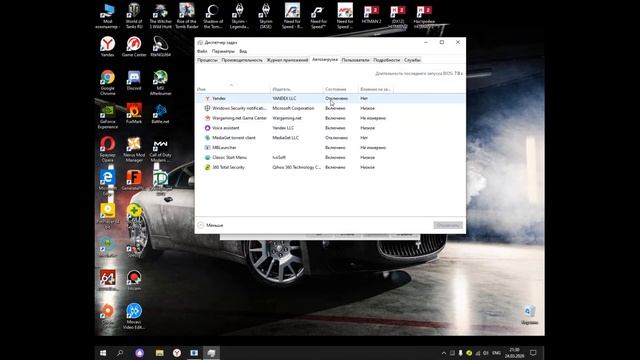Viewport: 640px width, 360px height.
Task: Click the Qihoo 360 Technology publisher cell
Action: coord(296,167)
